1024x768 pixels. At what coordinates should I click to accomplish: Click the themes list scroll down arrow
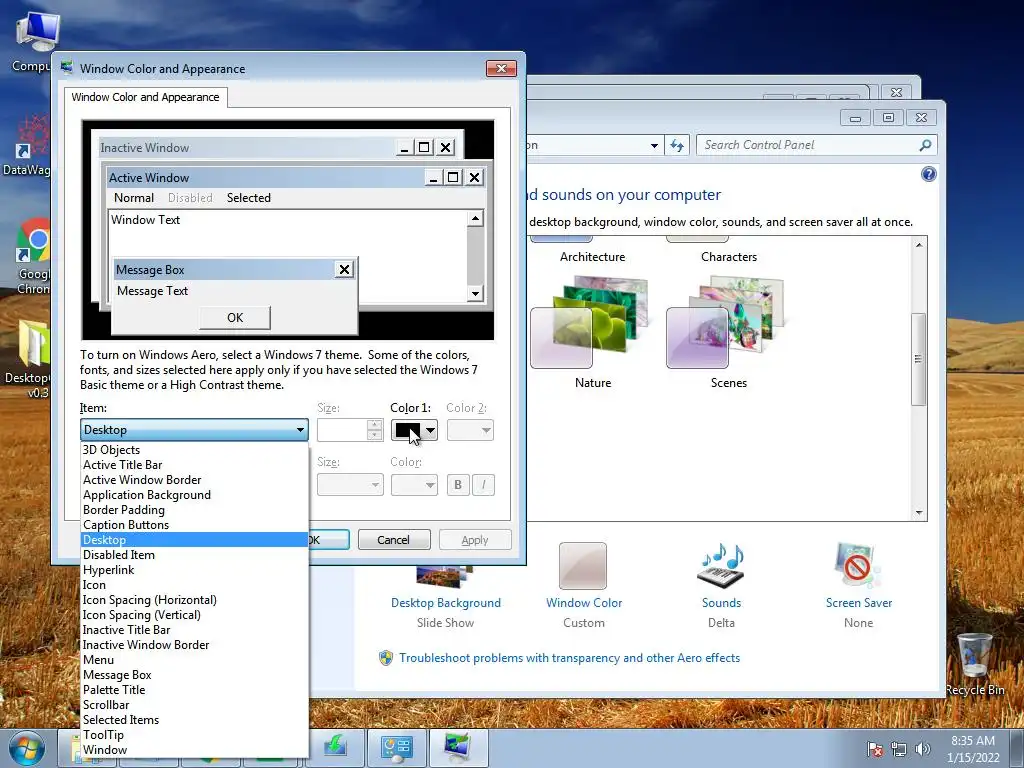click(919, 513)
